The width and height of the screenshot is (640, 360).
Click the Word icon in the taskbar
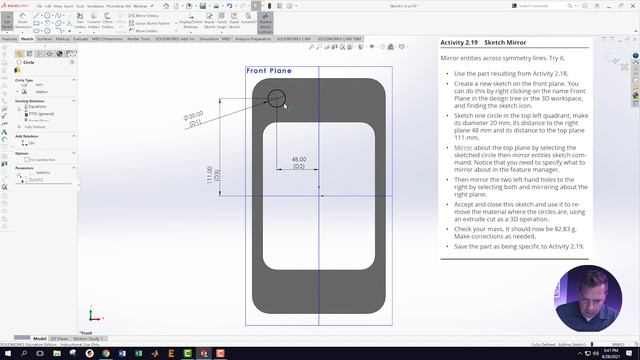tap(122, 353)
